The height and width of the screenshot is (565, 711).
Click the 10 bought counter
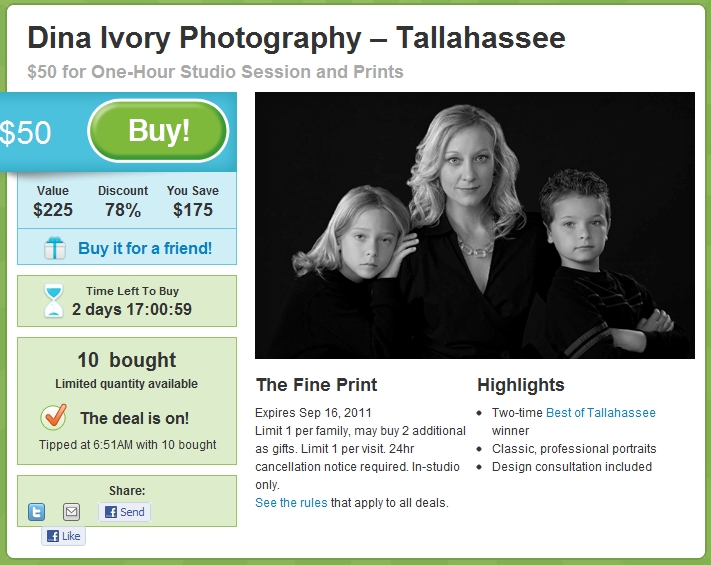click(x=127, y=360)
